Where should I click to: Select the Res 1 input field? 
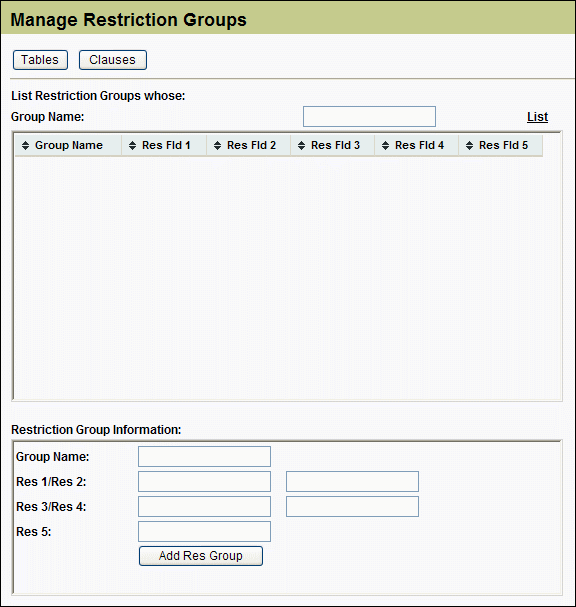[x=204, y=482]
